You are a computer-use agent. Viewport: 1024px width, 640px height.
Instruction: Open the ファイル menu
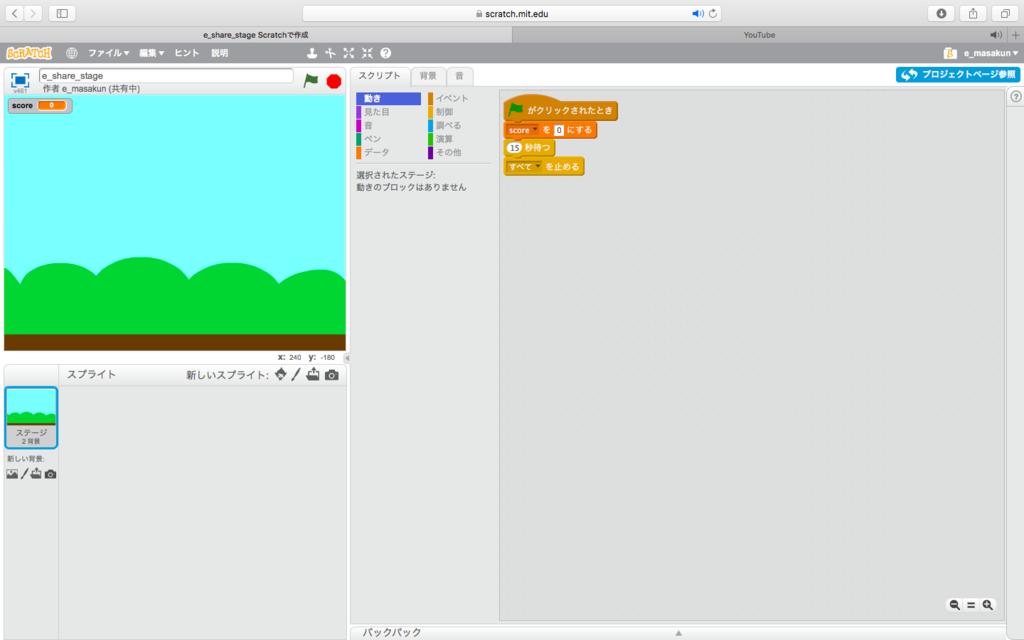pos(108,53)
